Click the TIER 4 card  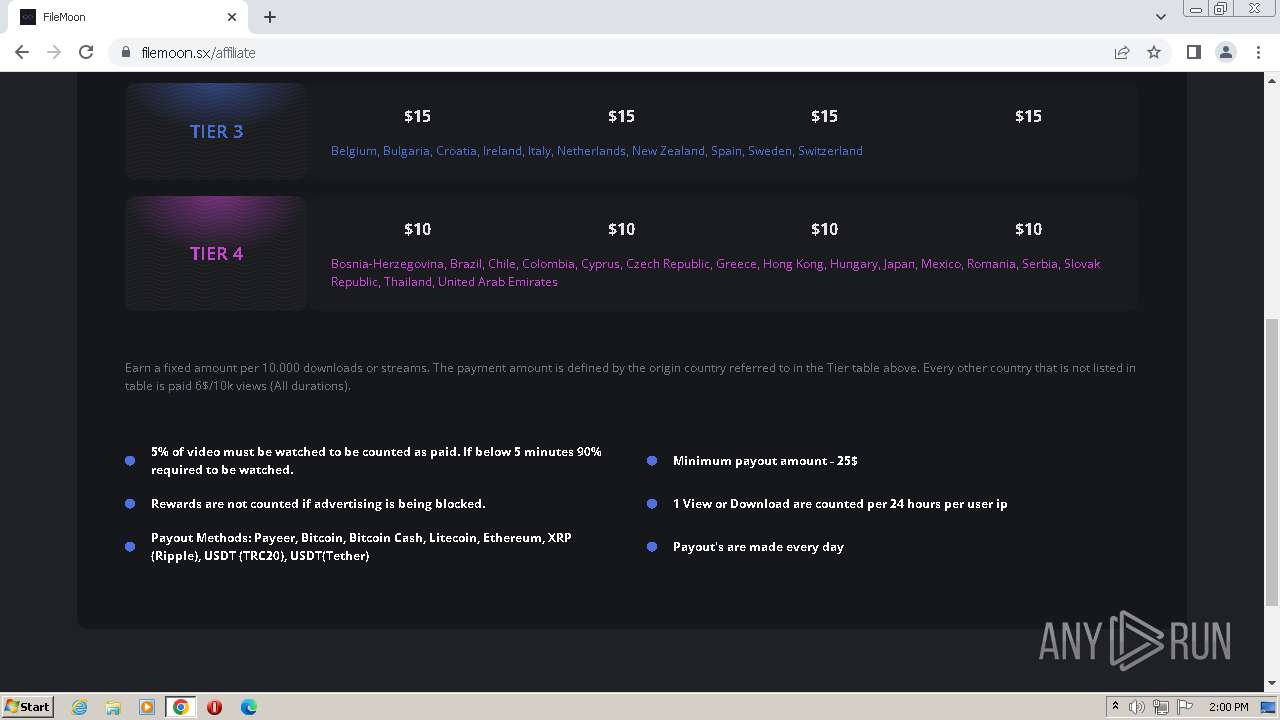point(216,253)
